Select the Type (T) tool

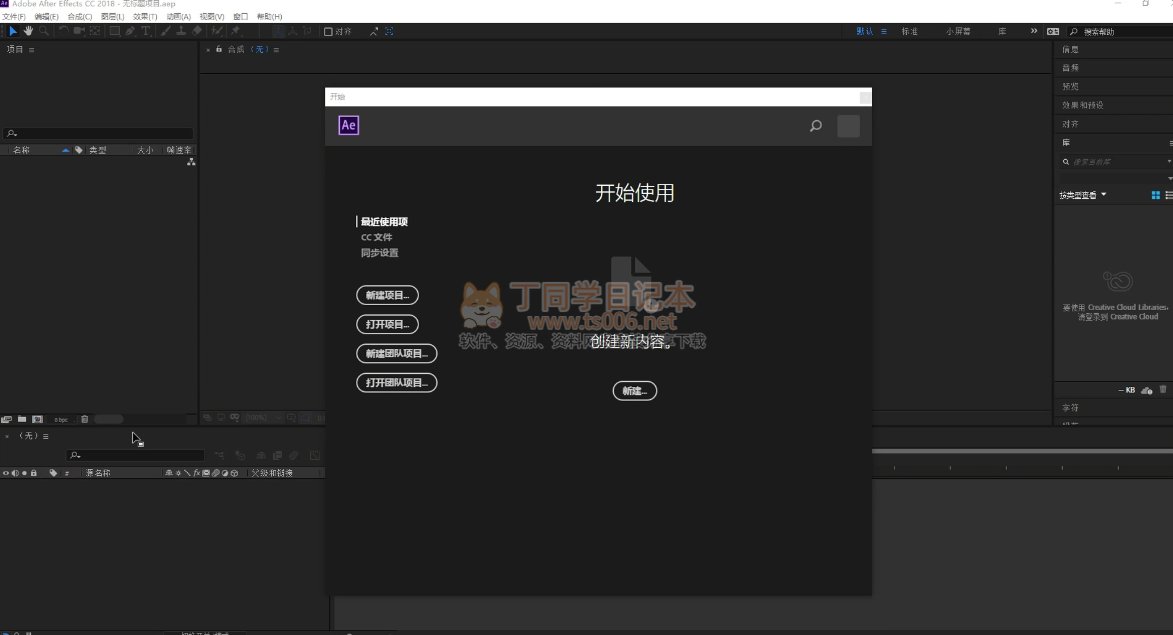145,31
